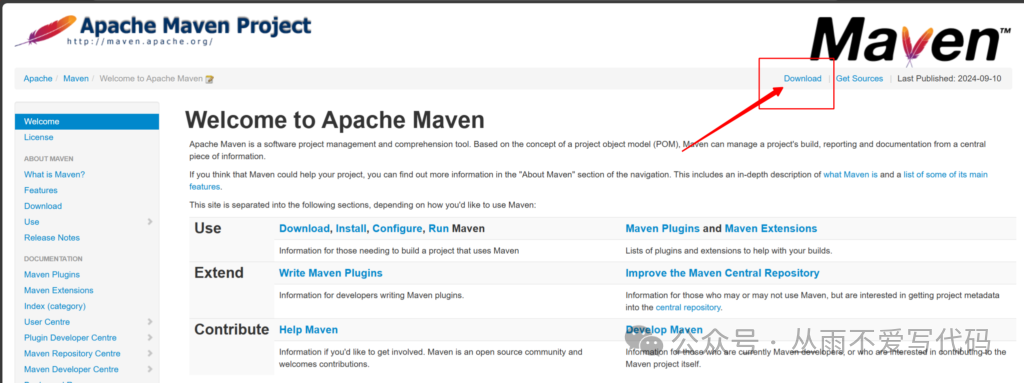
Task: Expand the Maven Repository Centre arrow
Action: [150, 353]
